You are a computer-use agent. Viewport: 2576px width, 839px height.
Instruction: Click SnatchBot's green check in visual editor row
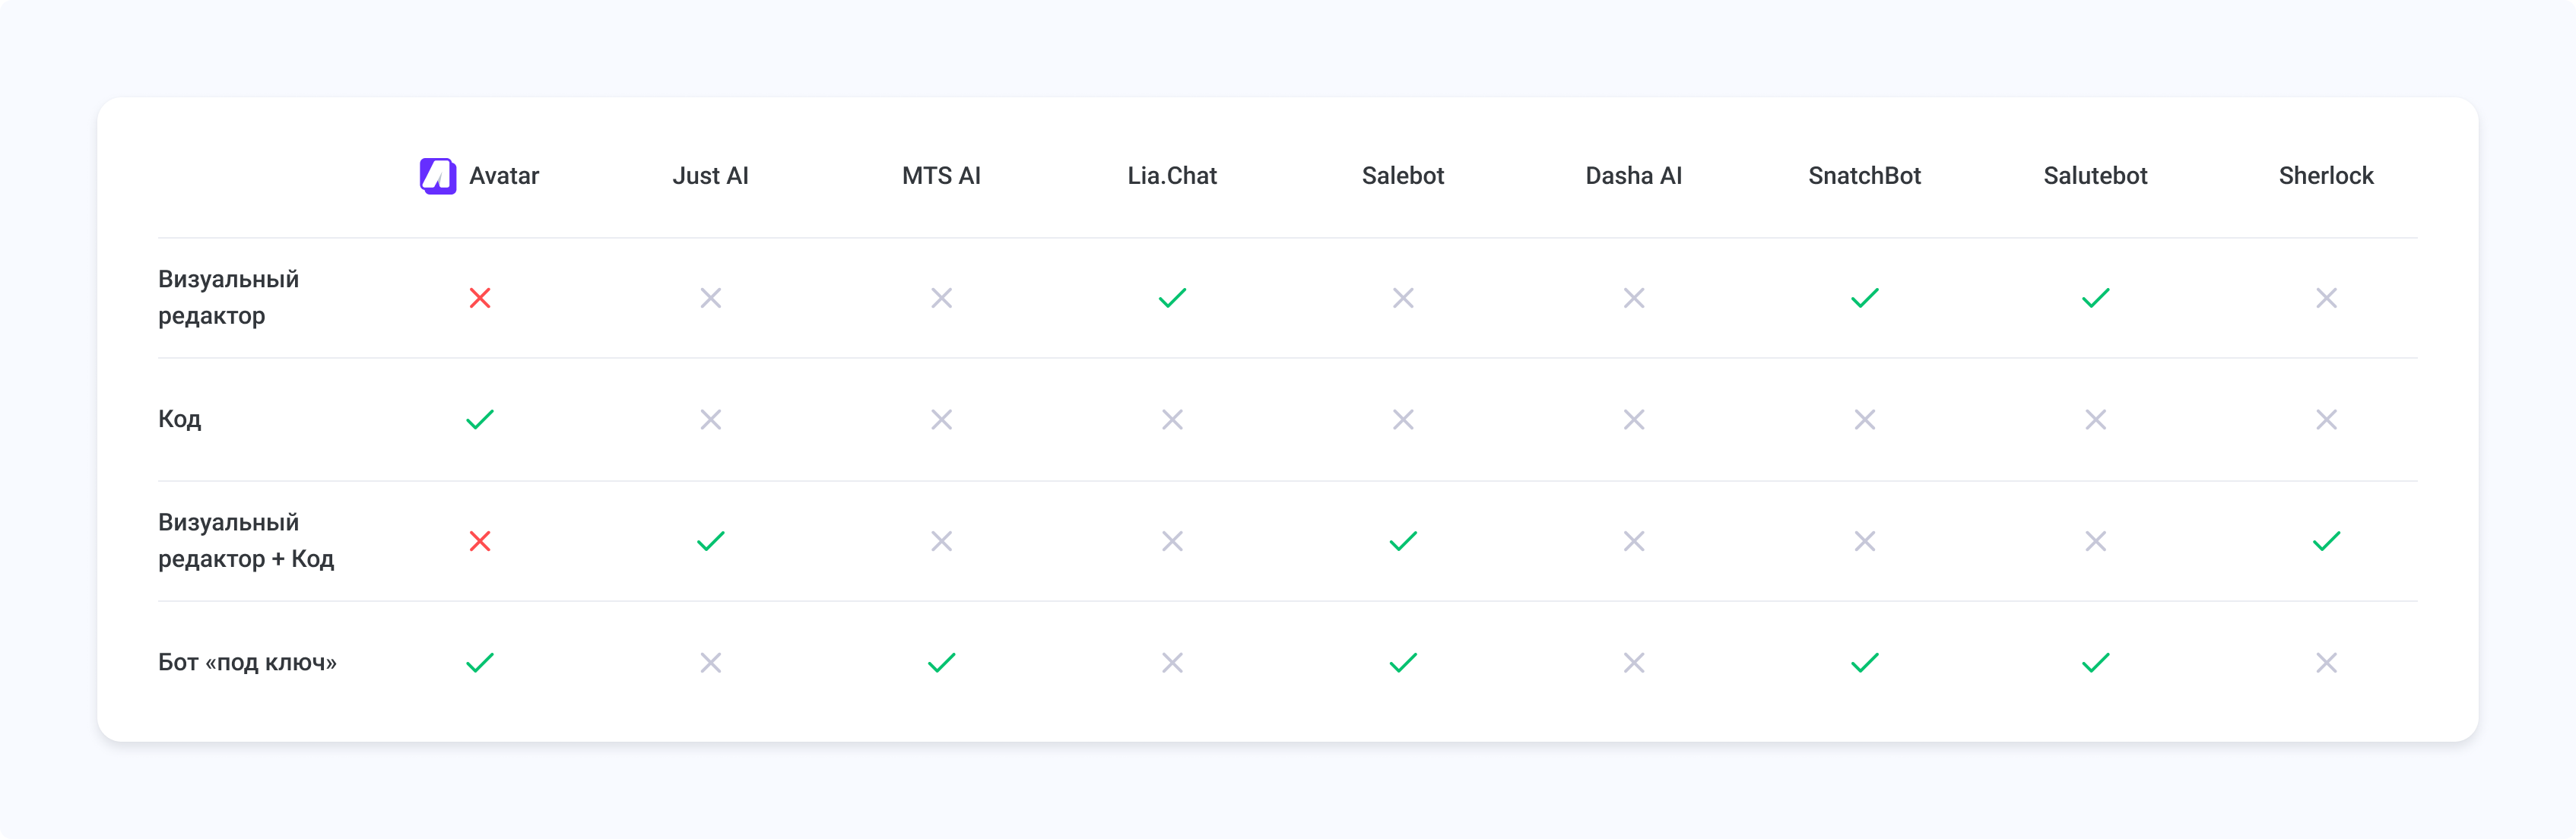(1864, 298)
